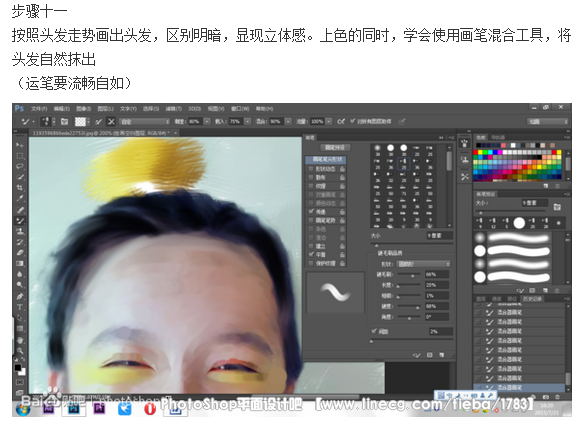Open preset manager folder icon in Brush Presets
Image resolution: width=584 pixels, height=421 pixels.
557,206
